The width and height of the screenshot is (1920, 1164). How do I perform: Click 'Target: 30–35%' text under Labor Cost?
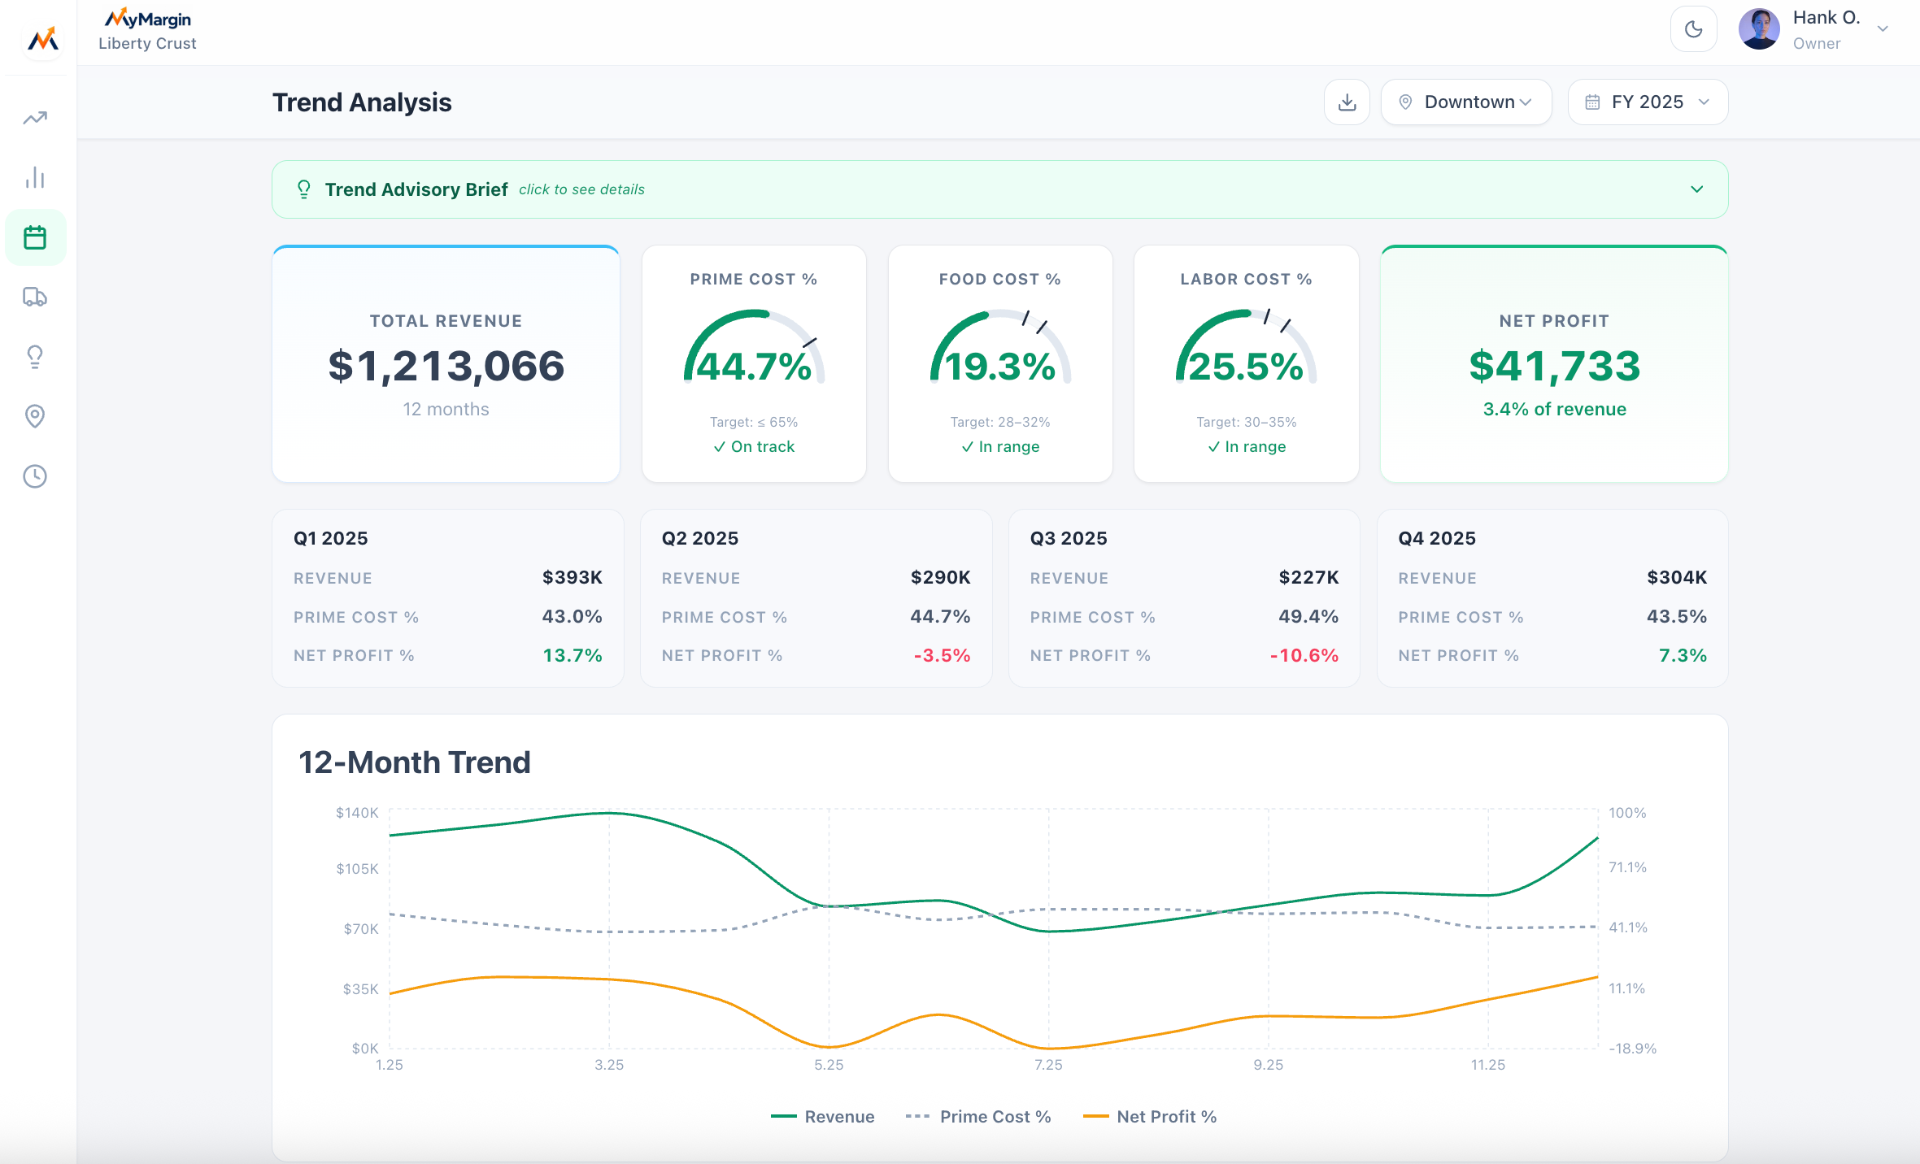(x=1246, y=422)
